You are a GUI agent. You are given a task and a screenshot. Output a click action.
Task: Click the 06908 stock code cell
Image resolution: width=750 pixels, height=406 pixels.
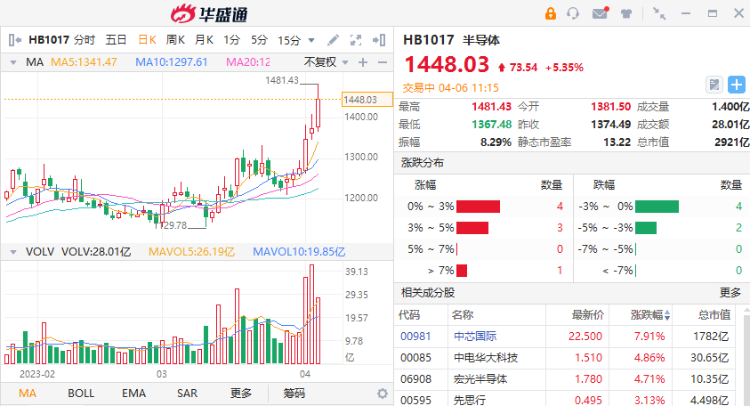pyautogui.click(x=416, y=379)
